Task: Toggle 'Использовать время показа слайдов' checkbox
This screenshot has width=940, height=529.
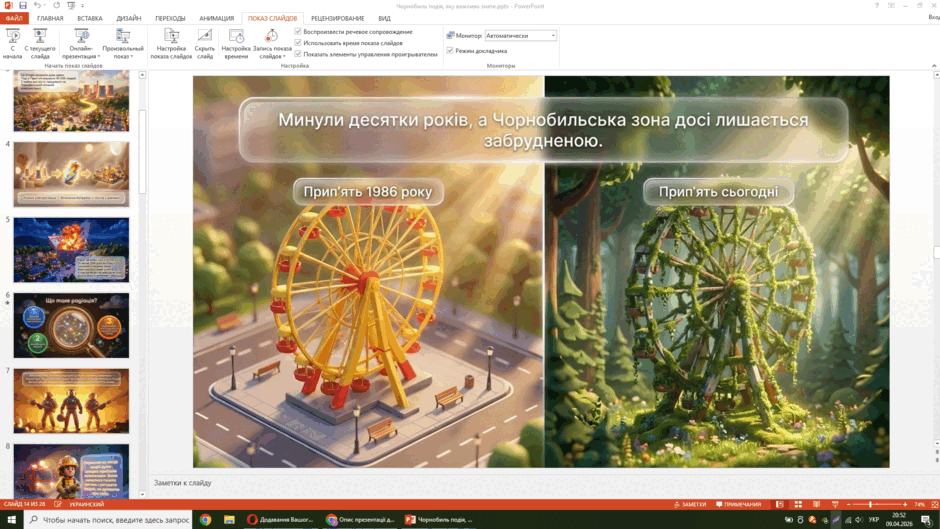Action: click(x=298, y=43)
